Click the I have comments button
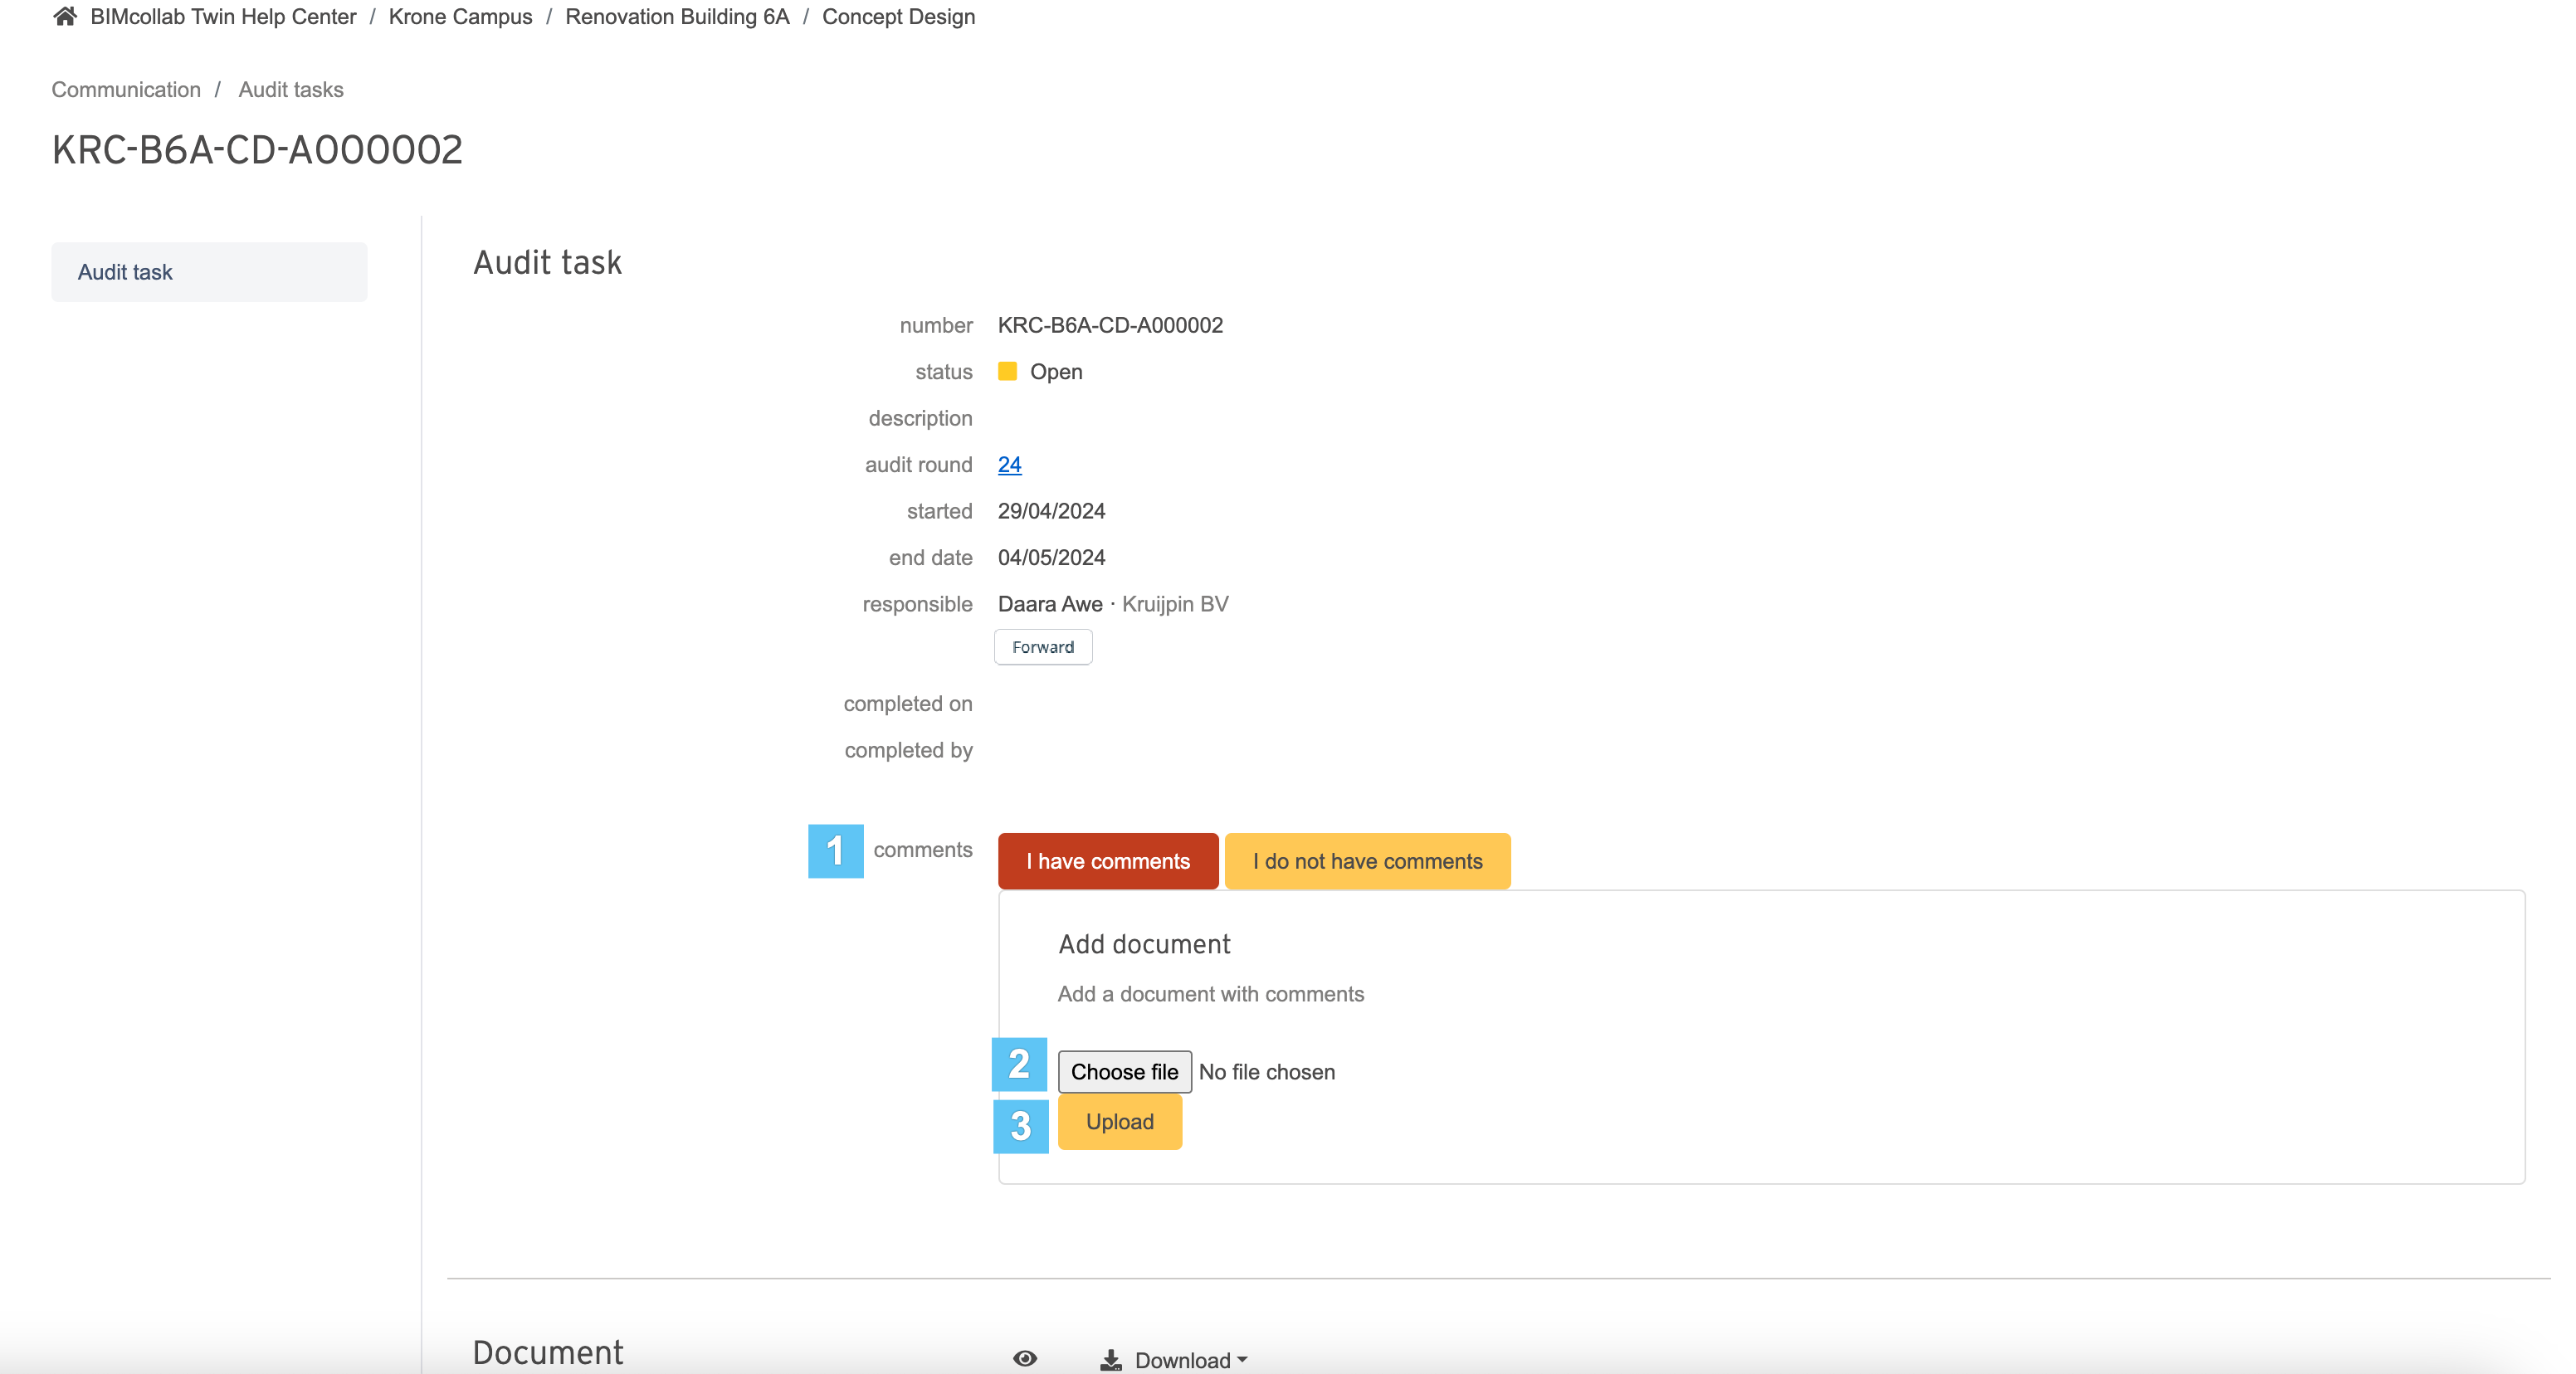 point(1108,861)
